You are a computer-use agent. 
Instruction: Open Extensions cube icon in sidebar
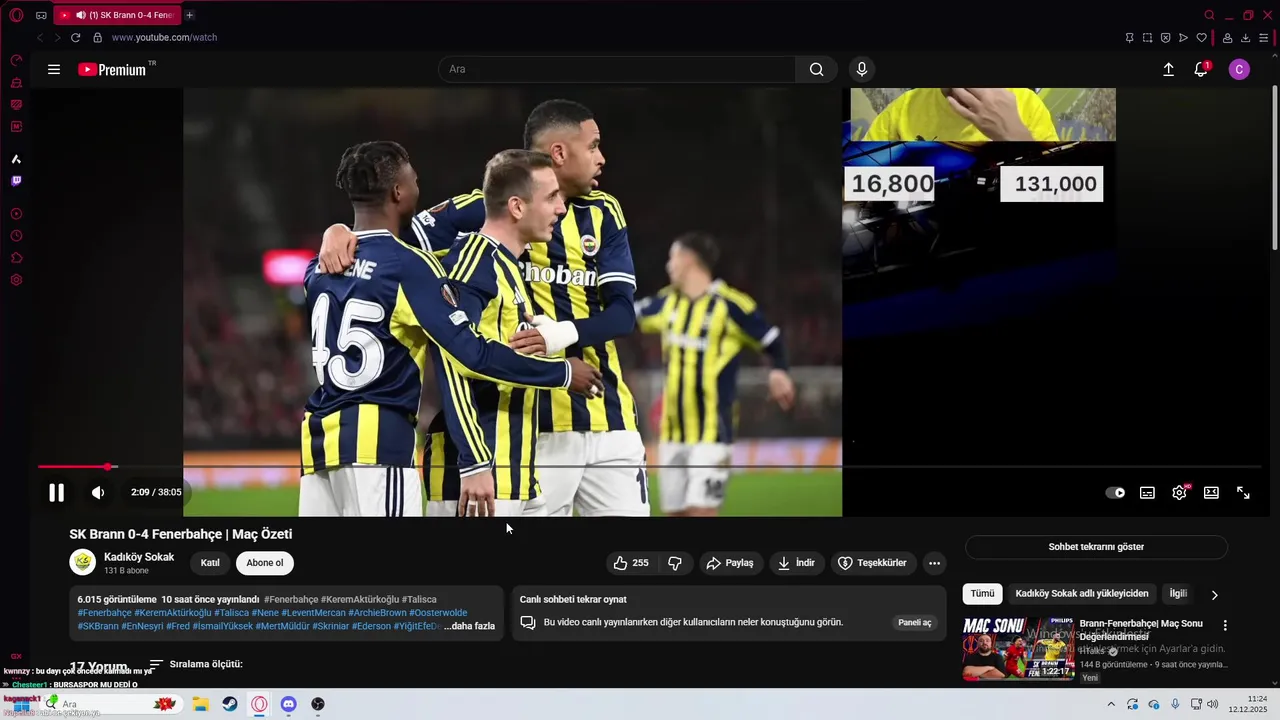(16, 258)
